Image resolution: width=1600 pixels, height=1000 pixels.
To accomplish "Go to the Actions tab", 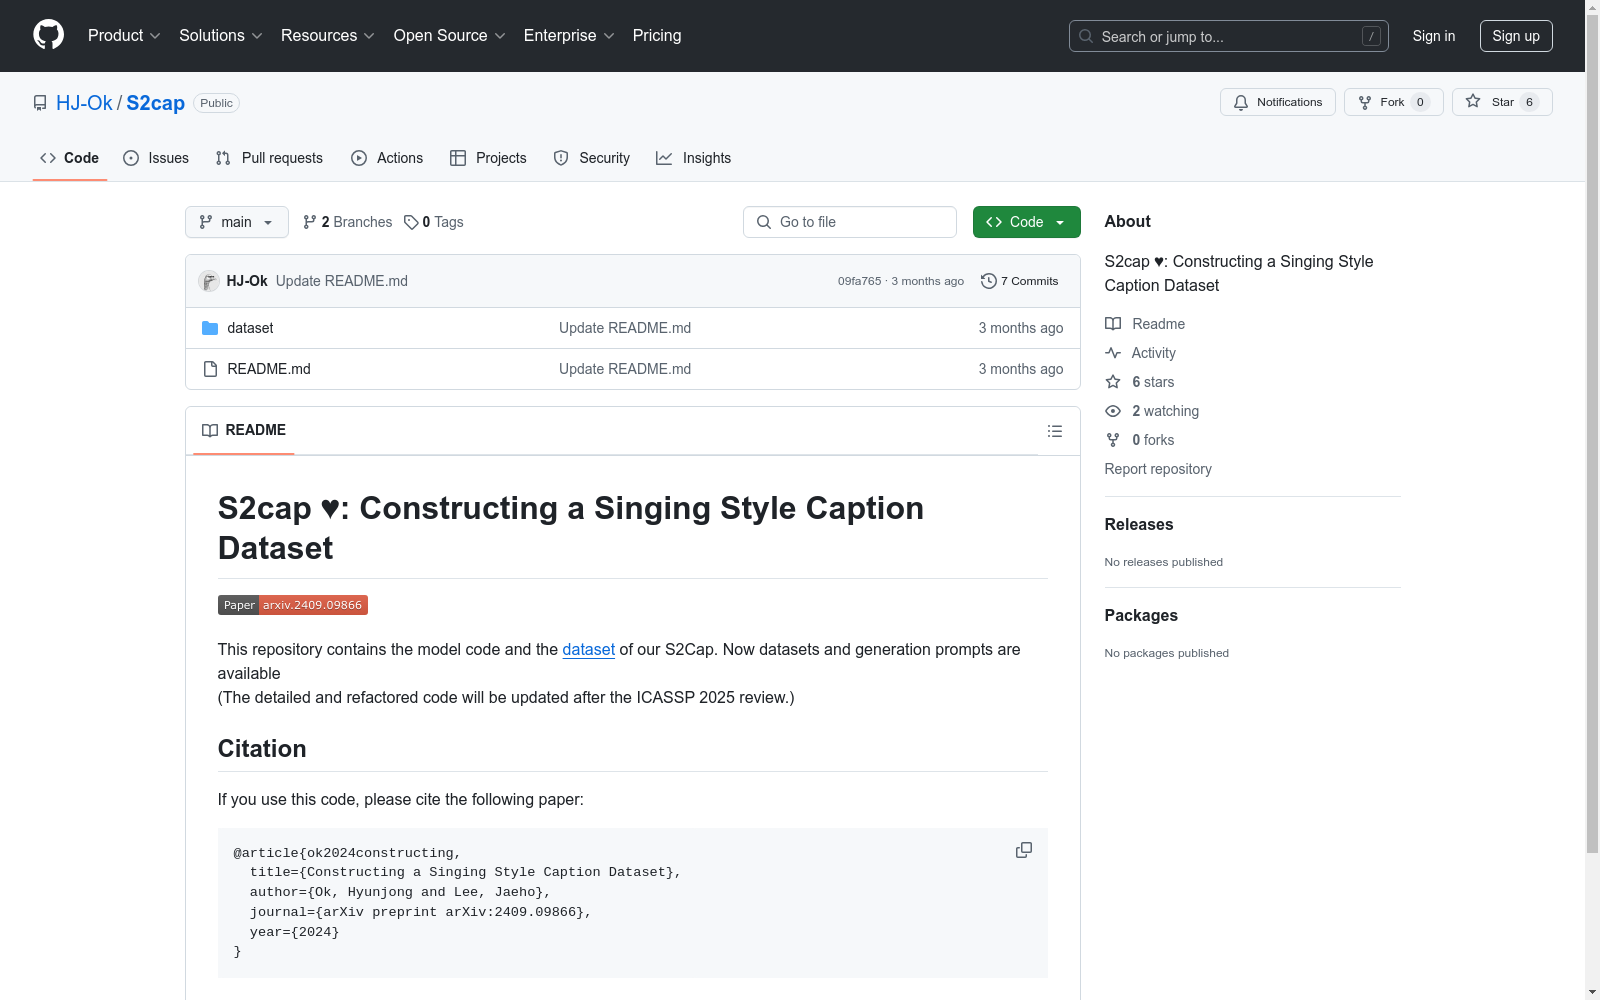I will (x=387, y=158).
